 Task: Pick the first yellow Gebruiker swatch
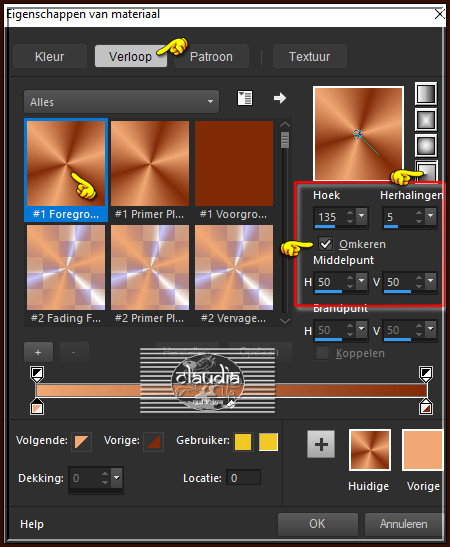point(243,442)
